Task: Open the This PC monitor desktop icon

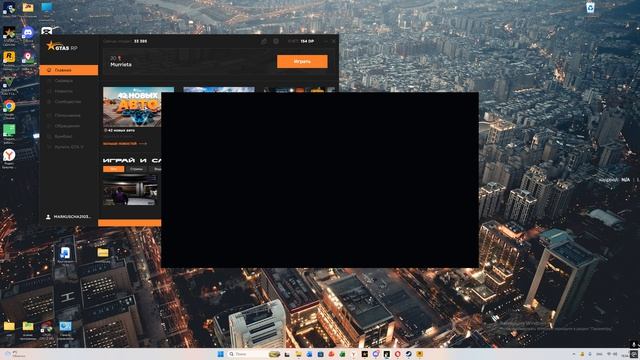Action: click(47, 8)
